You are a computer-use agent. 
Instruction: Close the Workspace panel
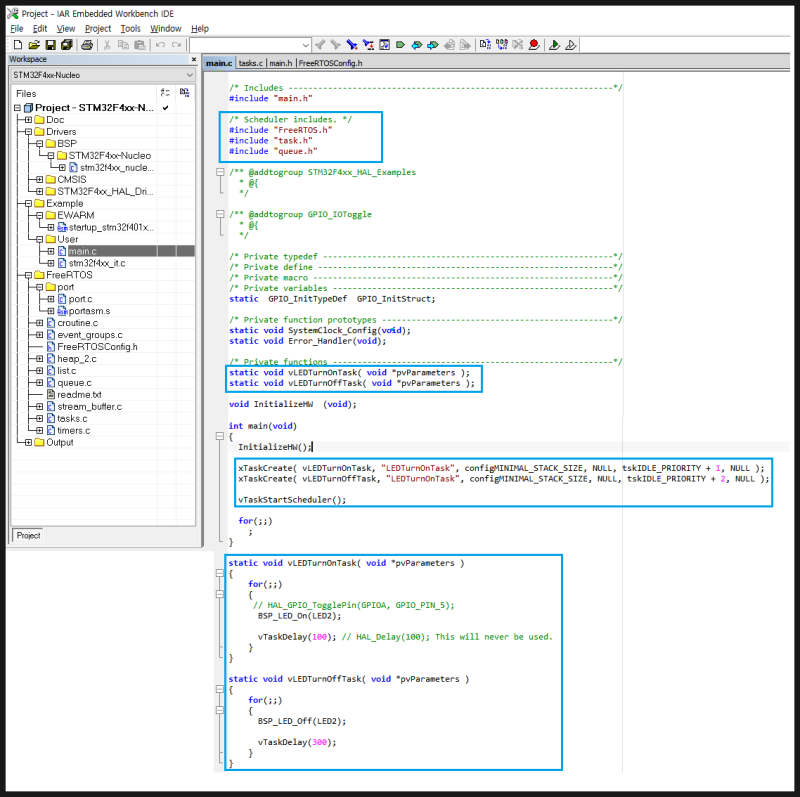[x=194, y=59]
